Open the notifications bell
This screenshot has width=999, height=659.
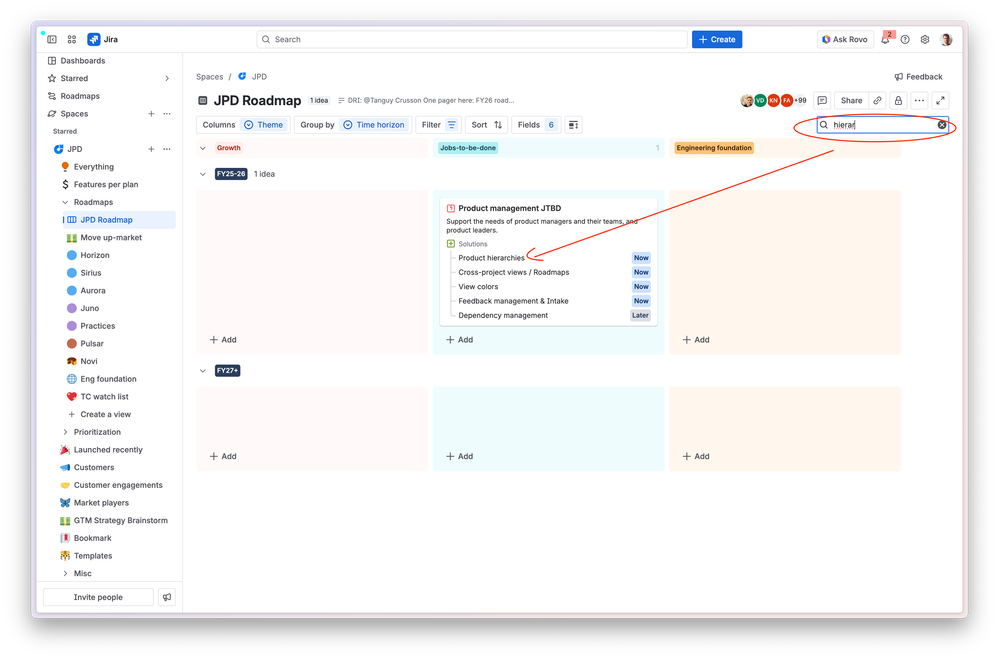point(886,39)
